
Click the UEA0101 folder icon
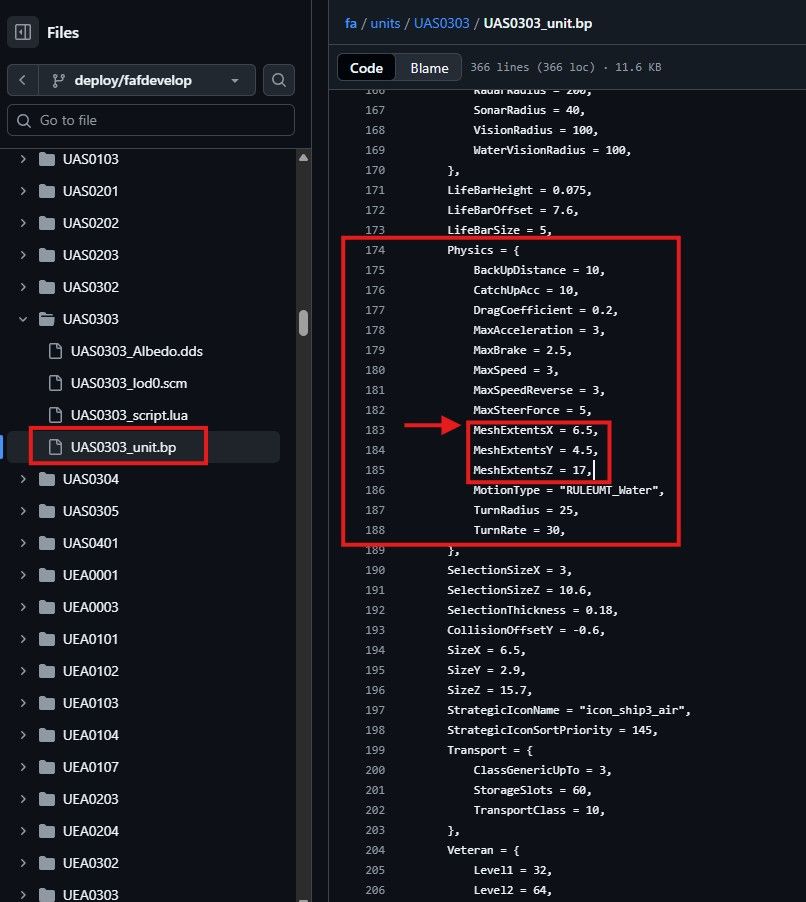(x=47, y=639)
